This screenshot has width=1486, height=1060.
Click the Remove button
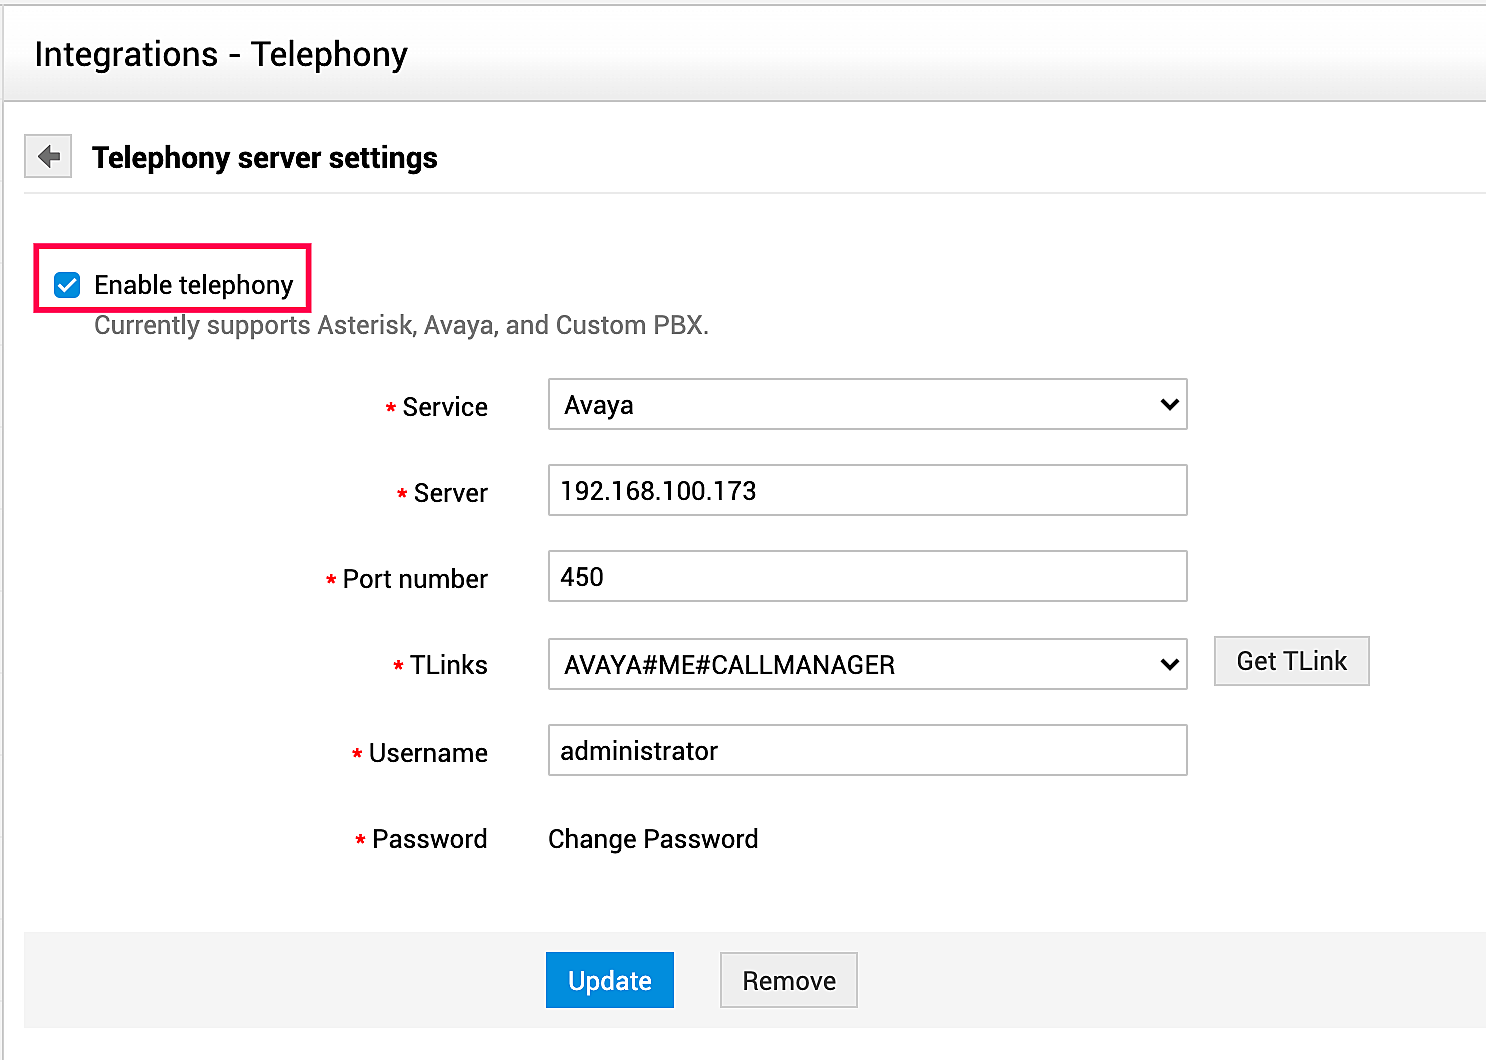coord(789,981)
